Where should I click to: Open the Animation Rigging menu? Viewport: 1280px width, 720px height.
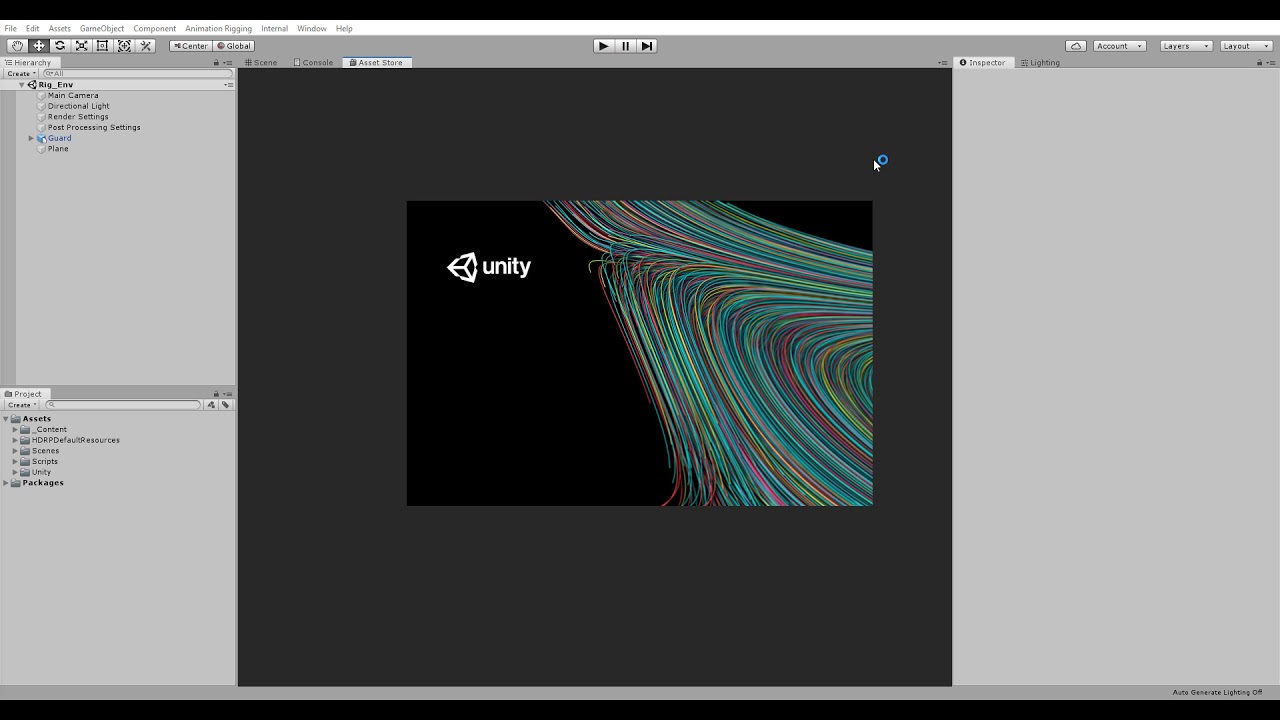click(218, 29)
